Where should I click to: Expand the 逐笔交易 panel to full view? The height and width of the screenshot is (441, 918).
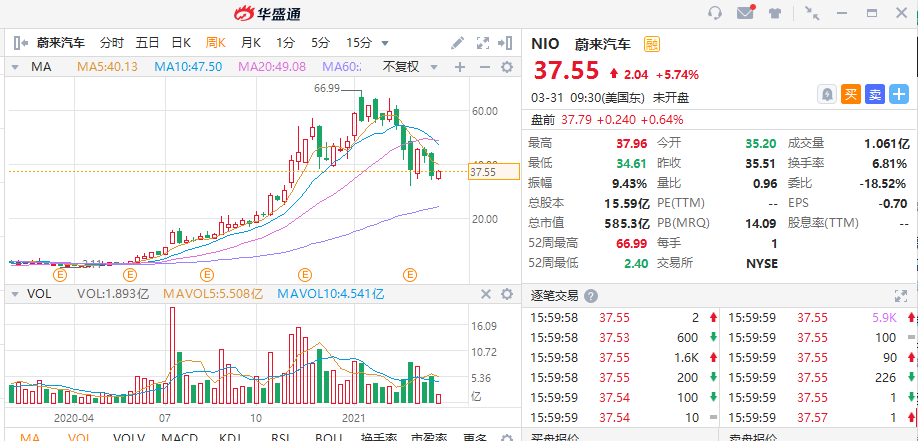[899, 295]
